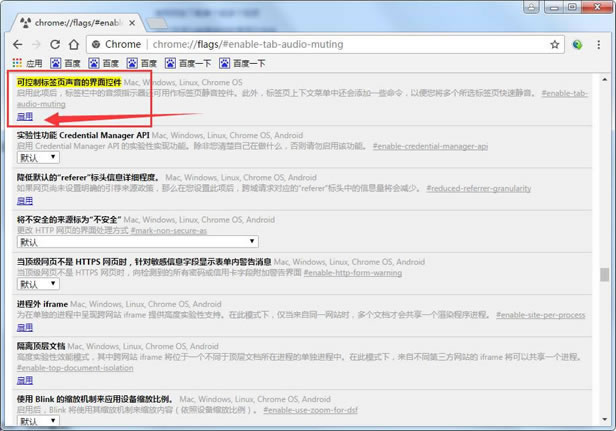Open the #enable-http-form-warning link
Screen dimensions: 616x431
[x=353, y=273]
